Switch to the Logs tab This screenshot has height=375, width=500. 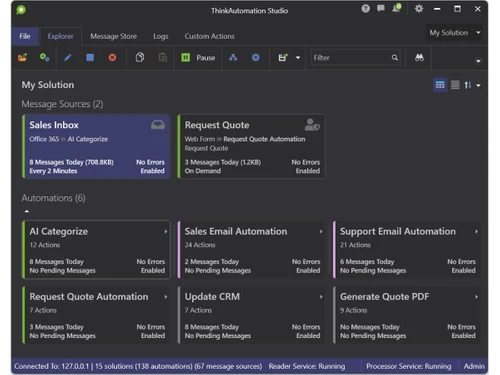[161, 36]
